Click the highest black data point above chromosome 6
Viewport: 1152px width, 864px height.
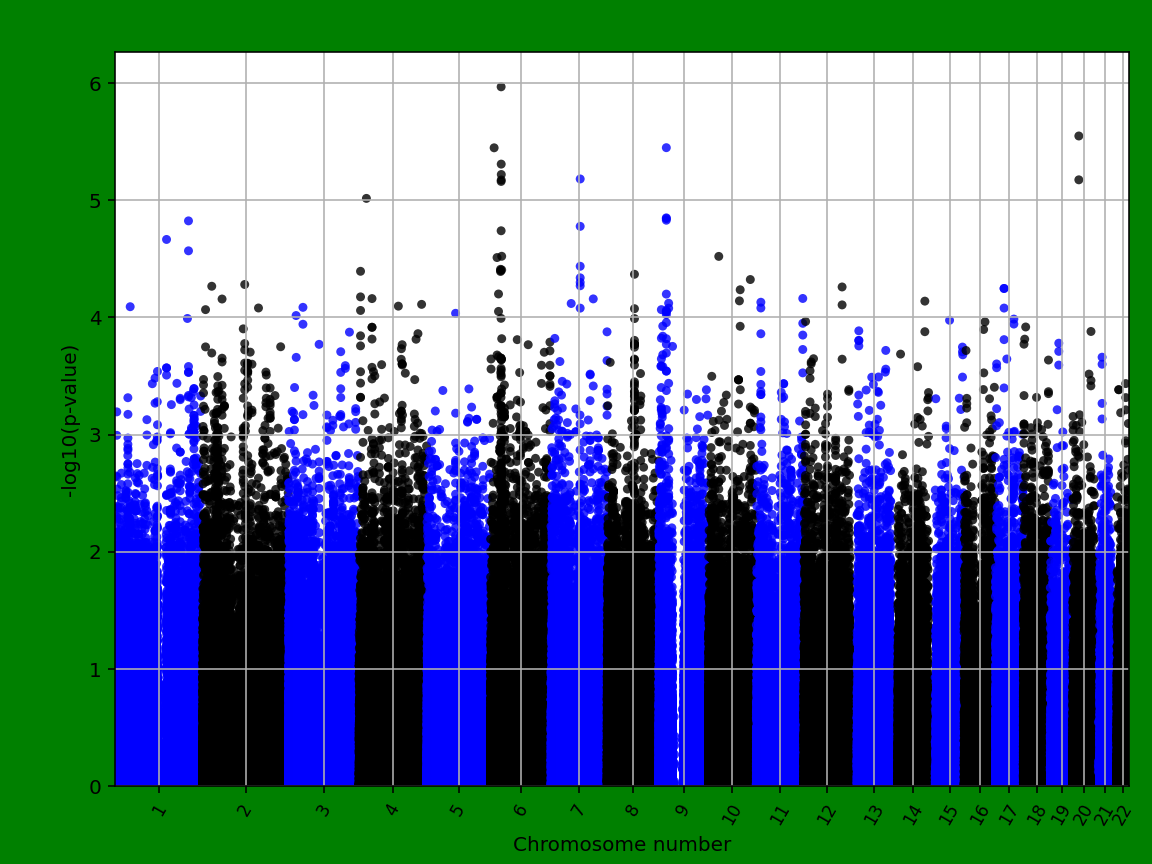(x=500, y=86)
